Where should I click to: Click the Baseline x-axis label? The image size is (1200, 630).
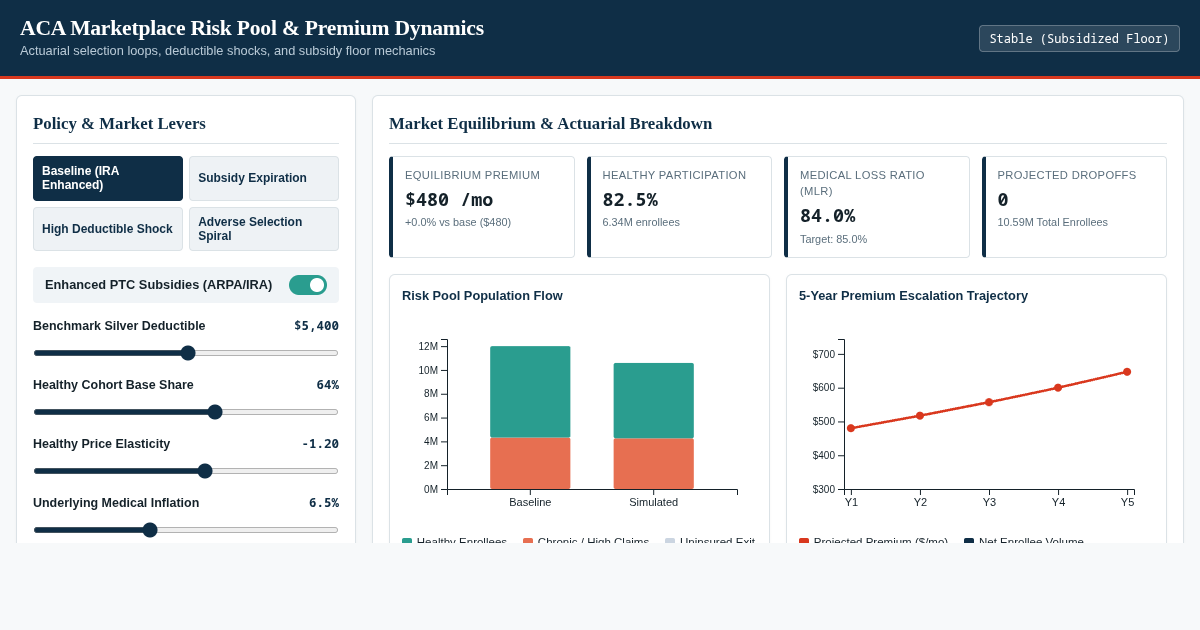(x=530, y=502)
